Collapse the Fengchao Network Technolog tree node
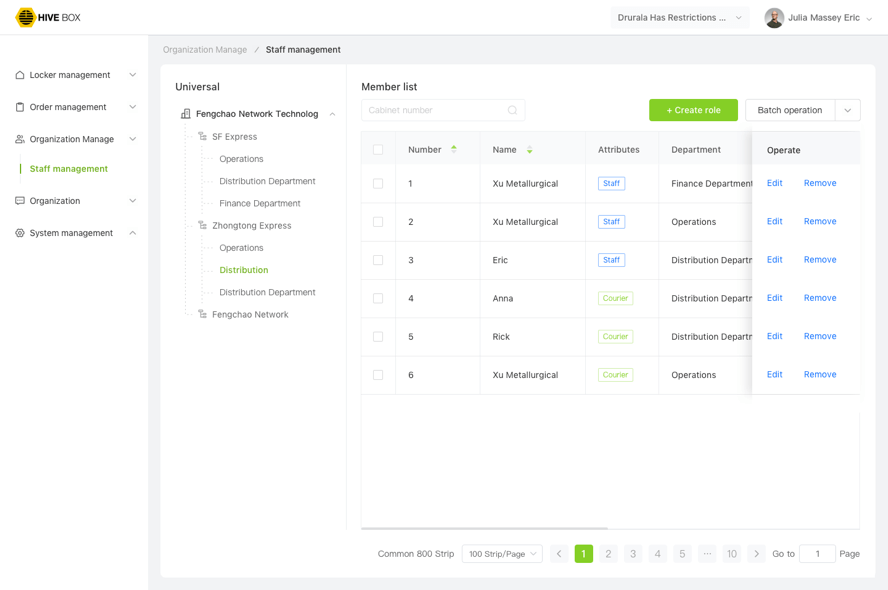888x590 pixels. [x=332, y=114]
